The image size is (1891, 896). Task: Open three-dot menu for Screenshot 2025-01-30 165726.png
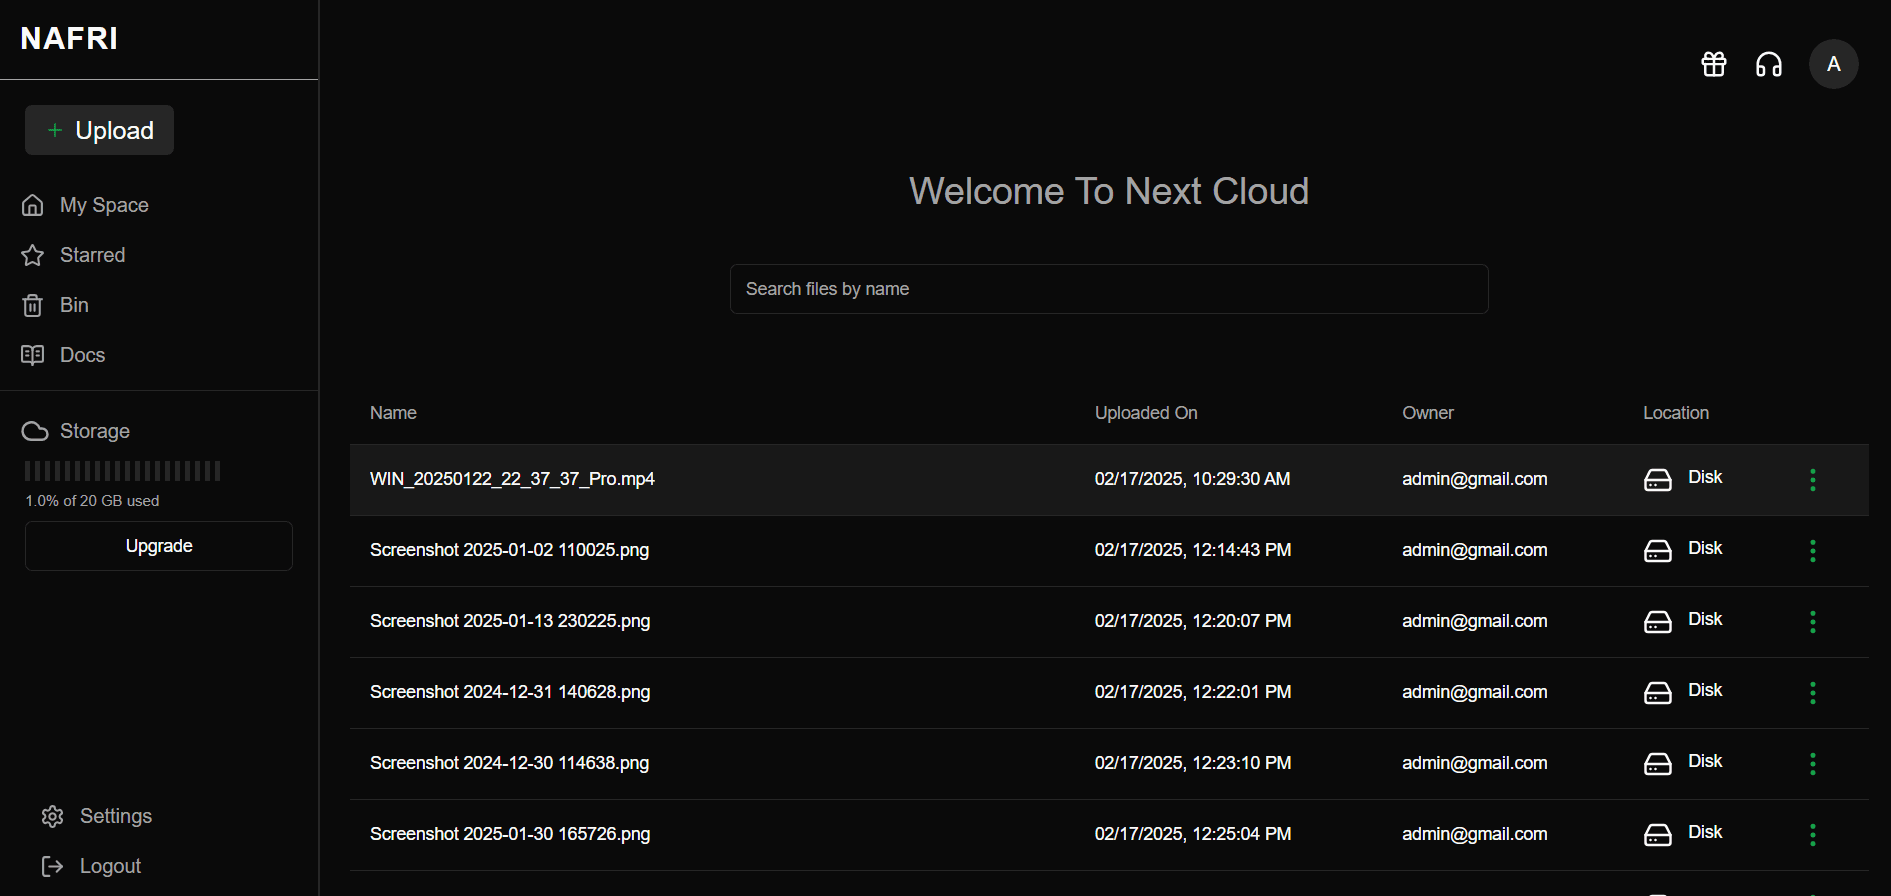pyautogui.click(x=1812, y=835)
